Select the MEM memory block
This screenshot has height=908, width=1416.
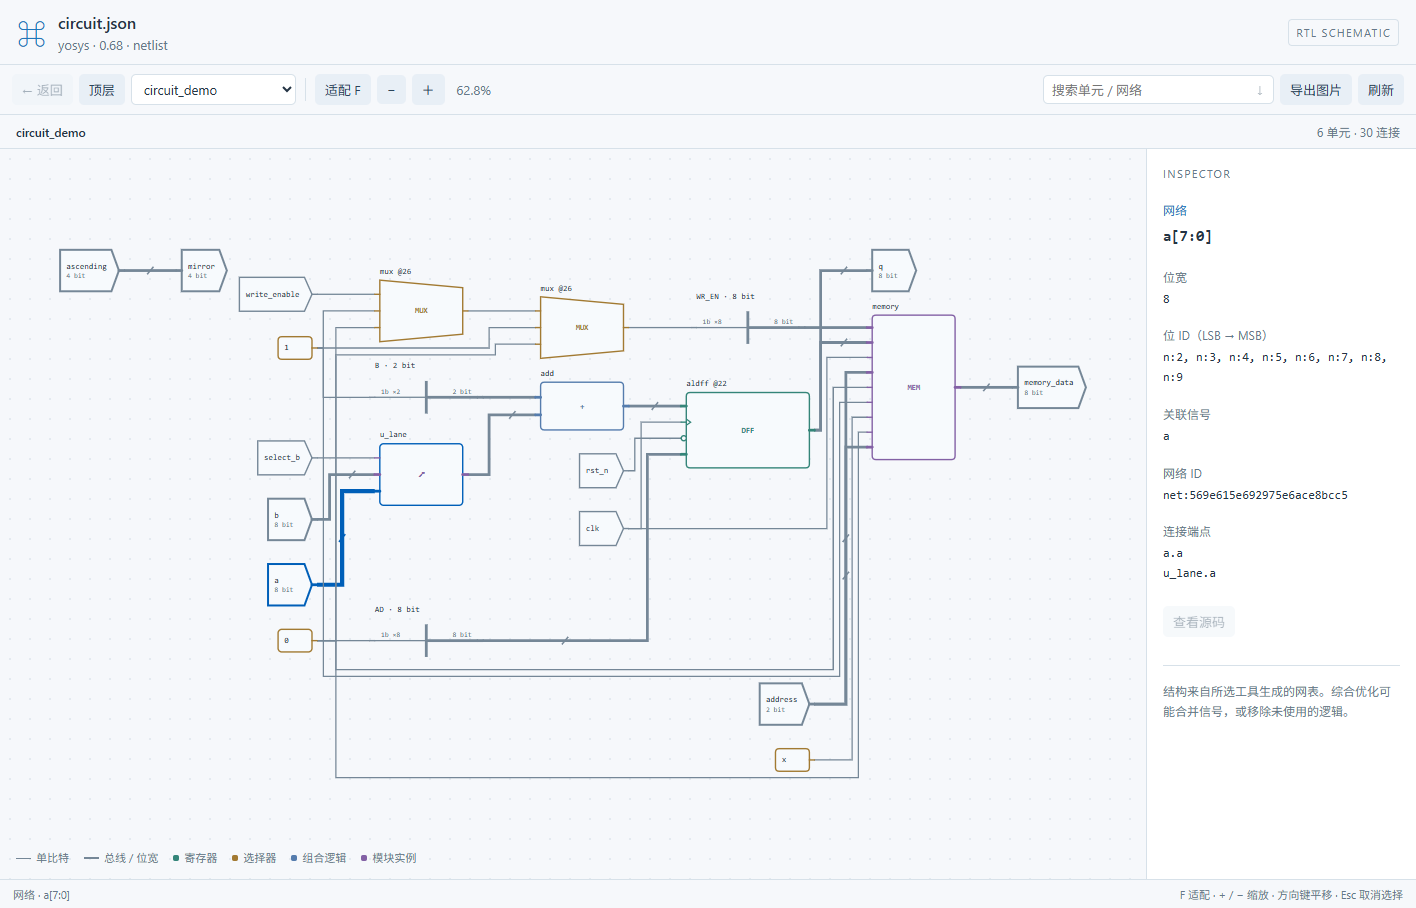tap(913, 387)
